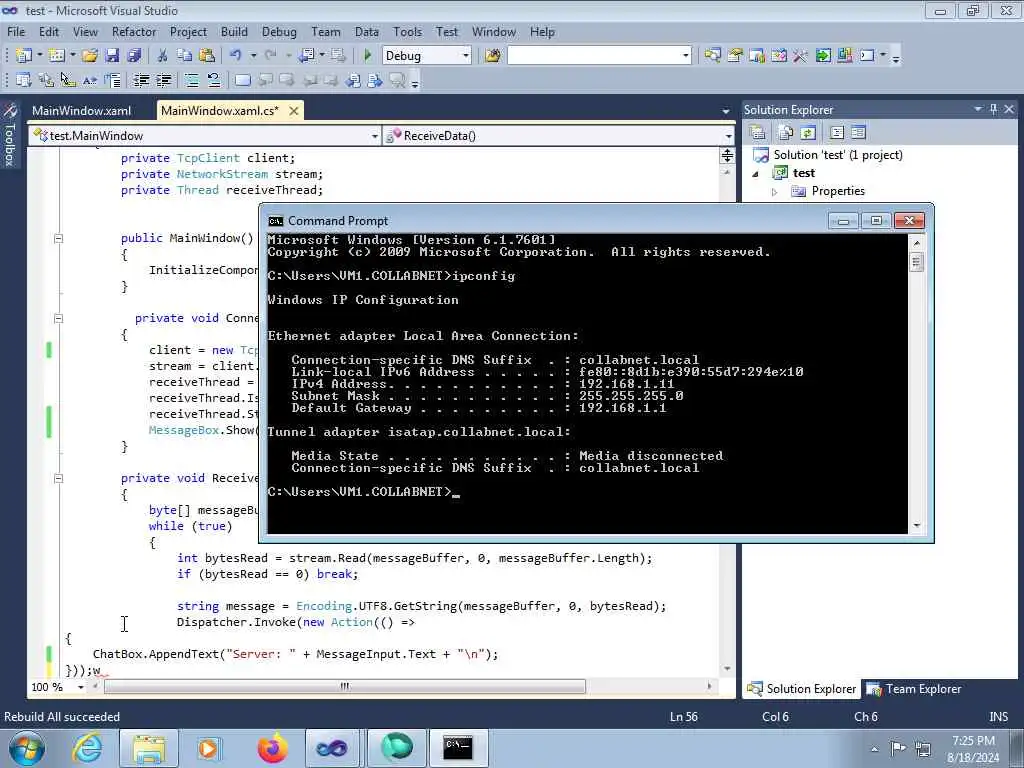The height and width of the screenshot is (768, 1024).
Task: Click the Command Prompt taskbar button
Action: [457, 748]
